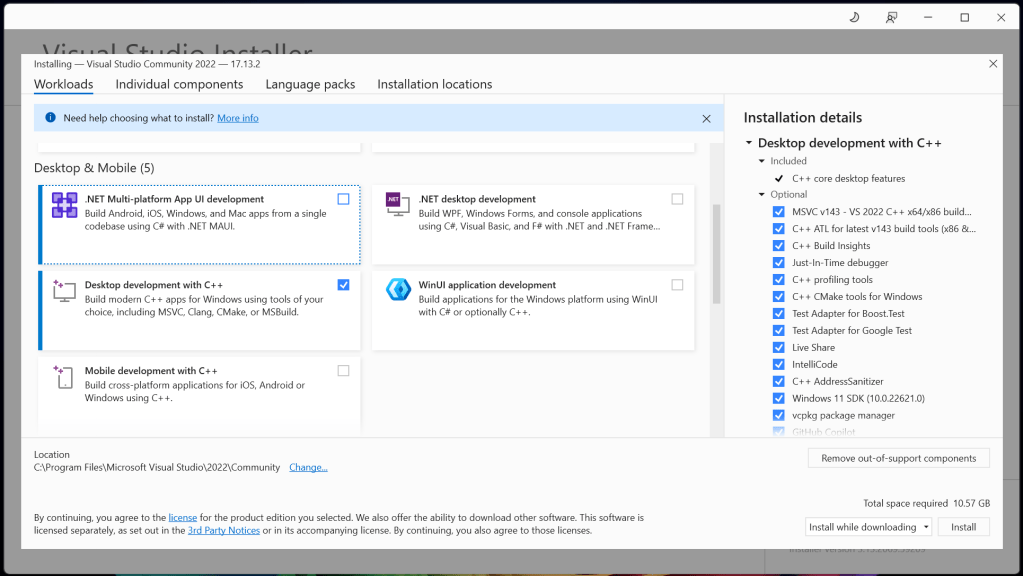Open the Install while downloading dropdown

coord(868,527)
